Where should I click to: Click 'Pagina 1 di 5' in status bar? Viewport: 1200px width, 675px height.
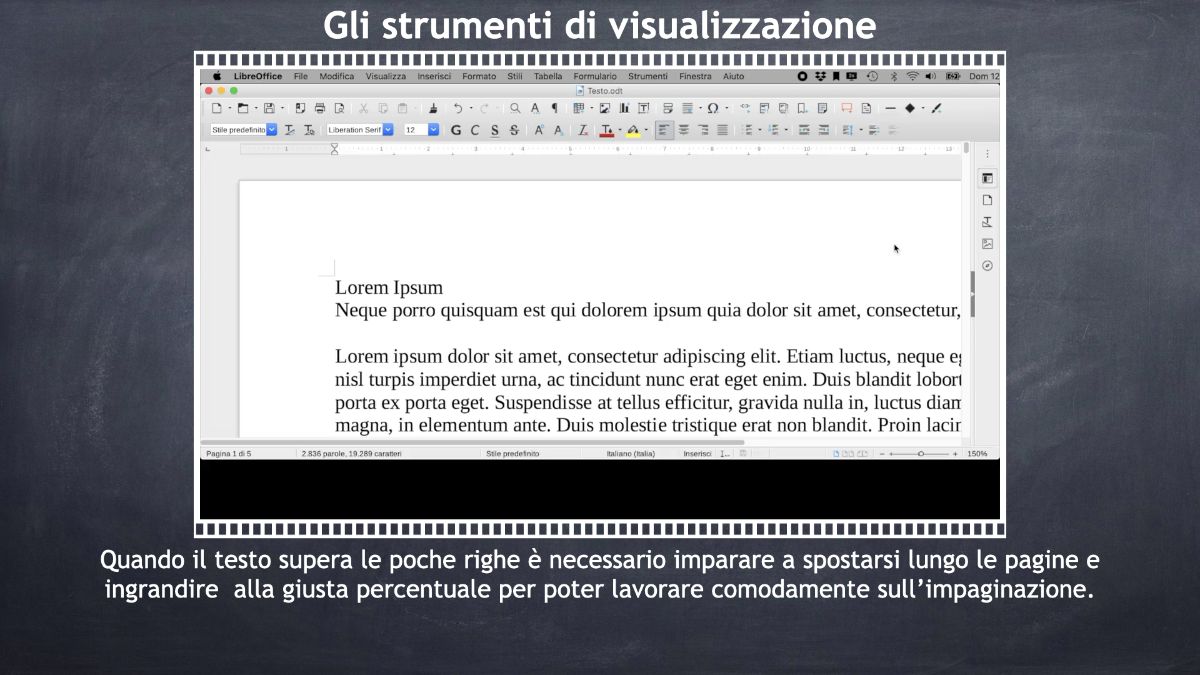click(229, 454)
